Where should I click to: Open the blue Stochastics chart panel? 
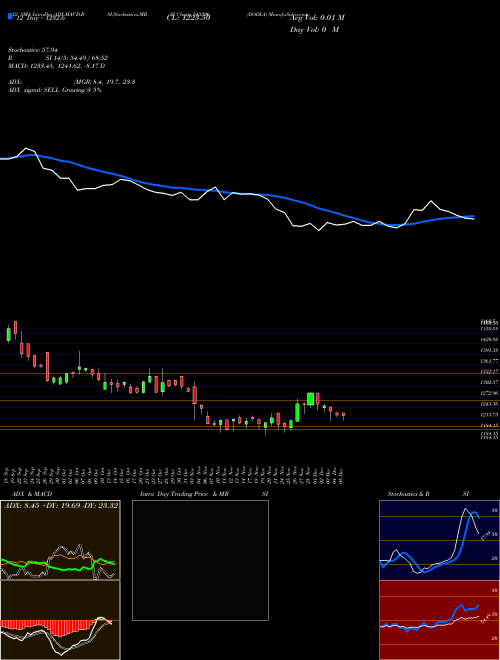tap(439, 540)
